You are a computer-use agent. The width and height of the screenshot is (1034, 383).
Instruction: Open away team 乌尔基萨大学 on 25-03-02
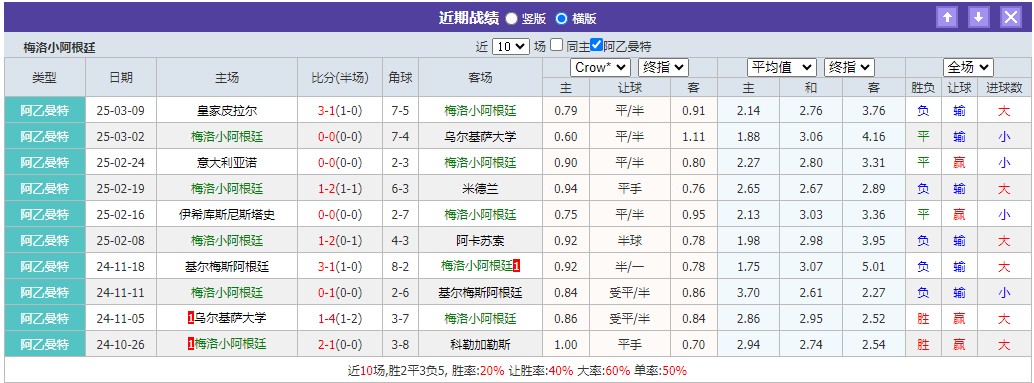pos(480,136)
